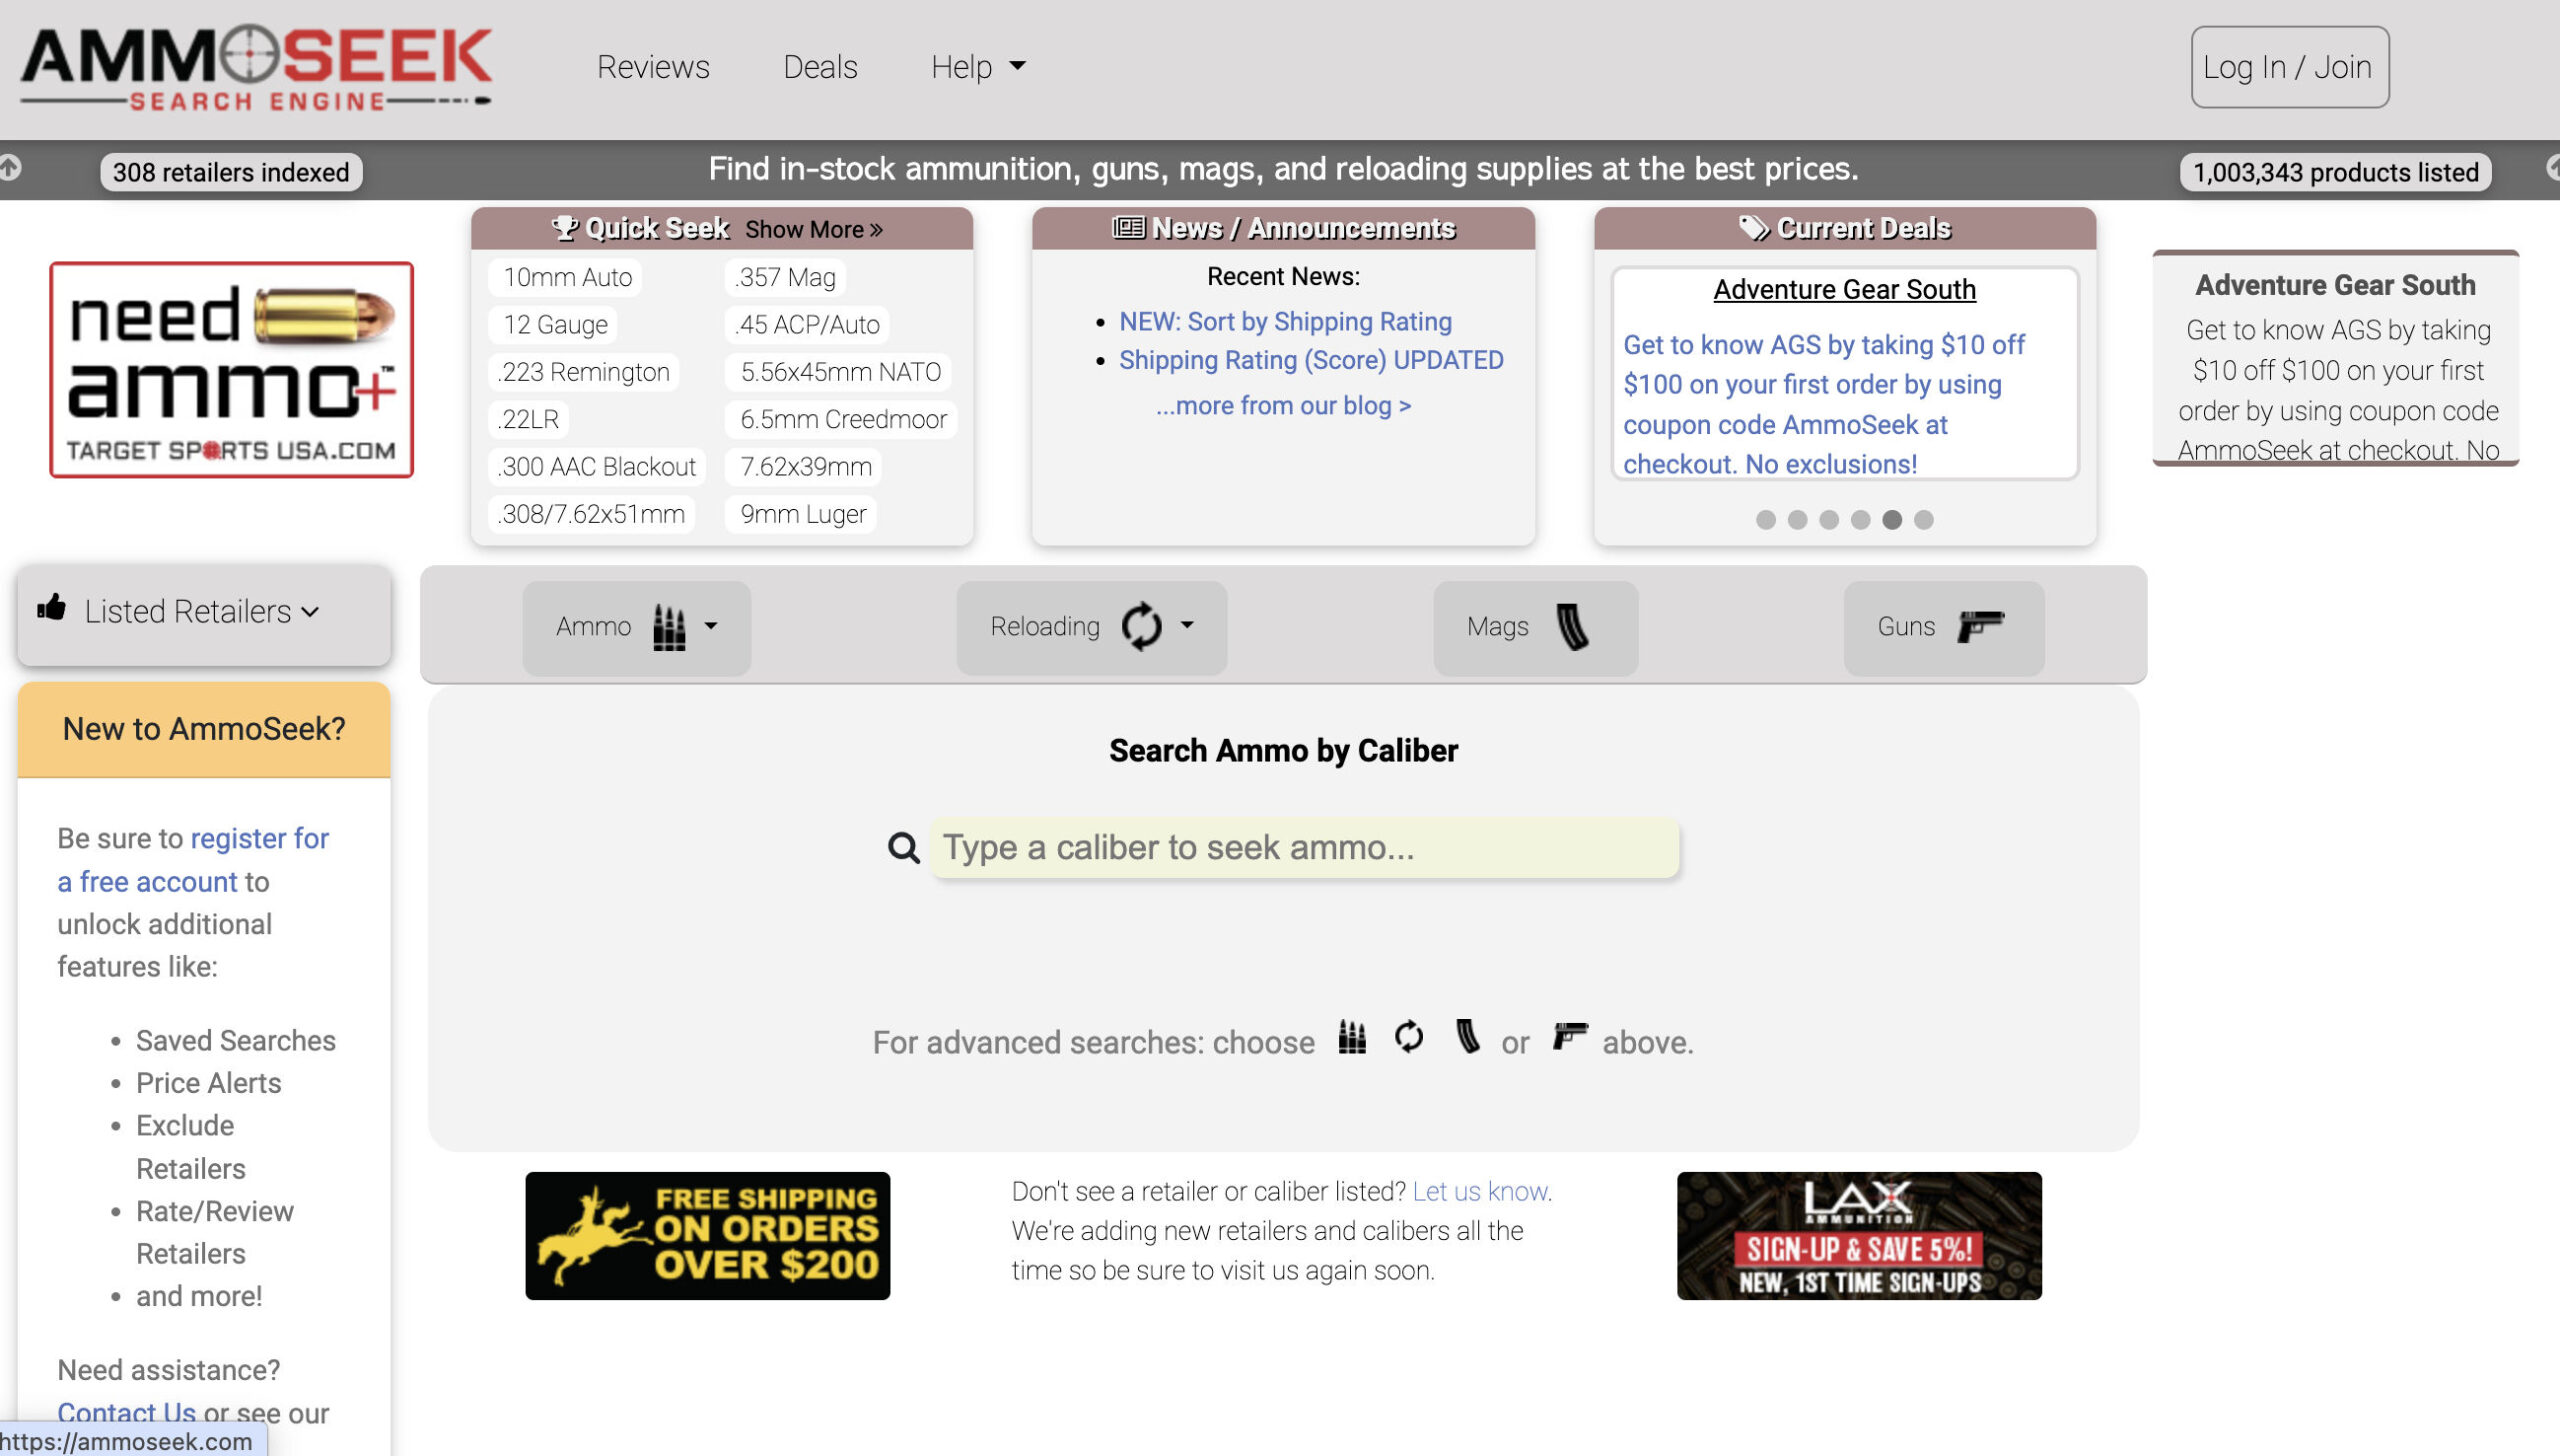Quick seek .45 ACP/Auto ammo
The image size is (2560, 1456).
tap(807, 324)
